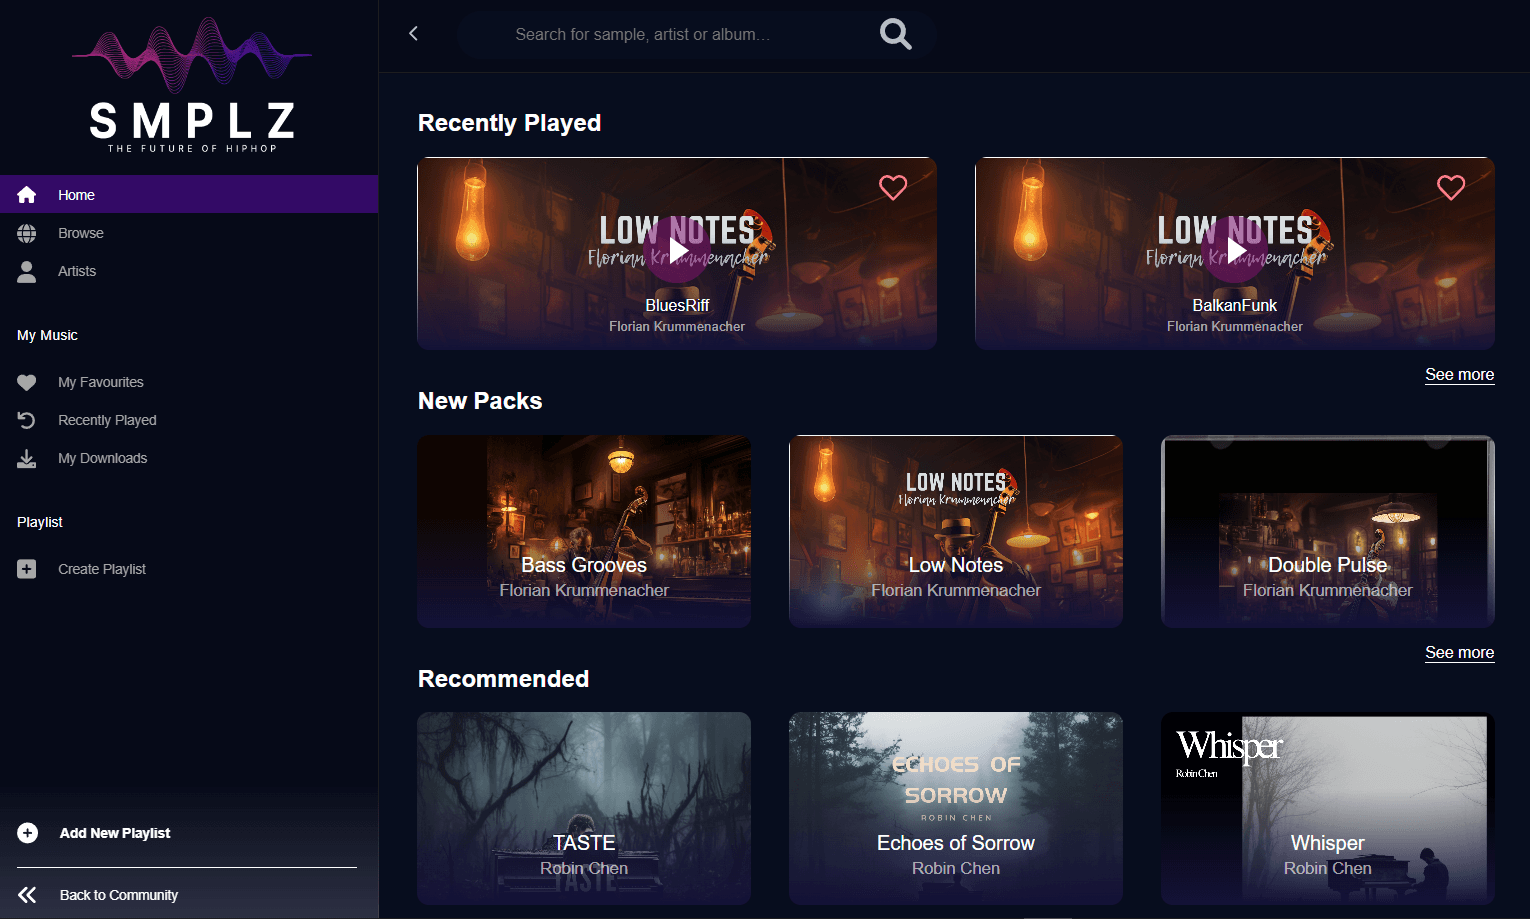The height and width of the screenshot is (919, 1530).
Task: Click the Create Playlist plus icon
Action: point(27,568)
